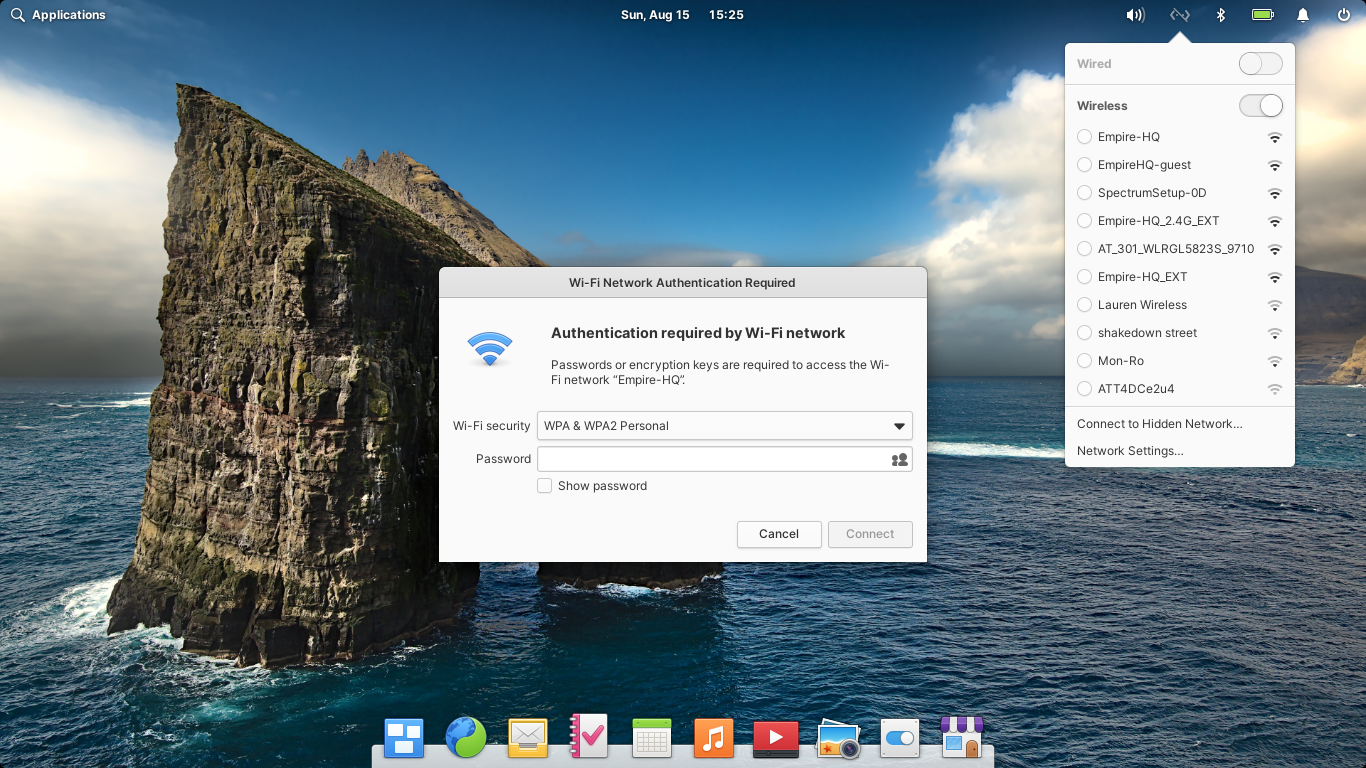Open the Calendar app in the dock
The height and width of the screenshot is (768, 1366).
click(x=651, y=738)
